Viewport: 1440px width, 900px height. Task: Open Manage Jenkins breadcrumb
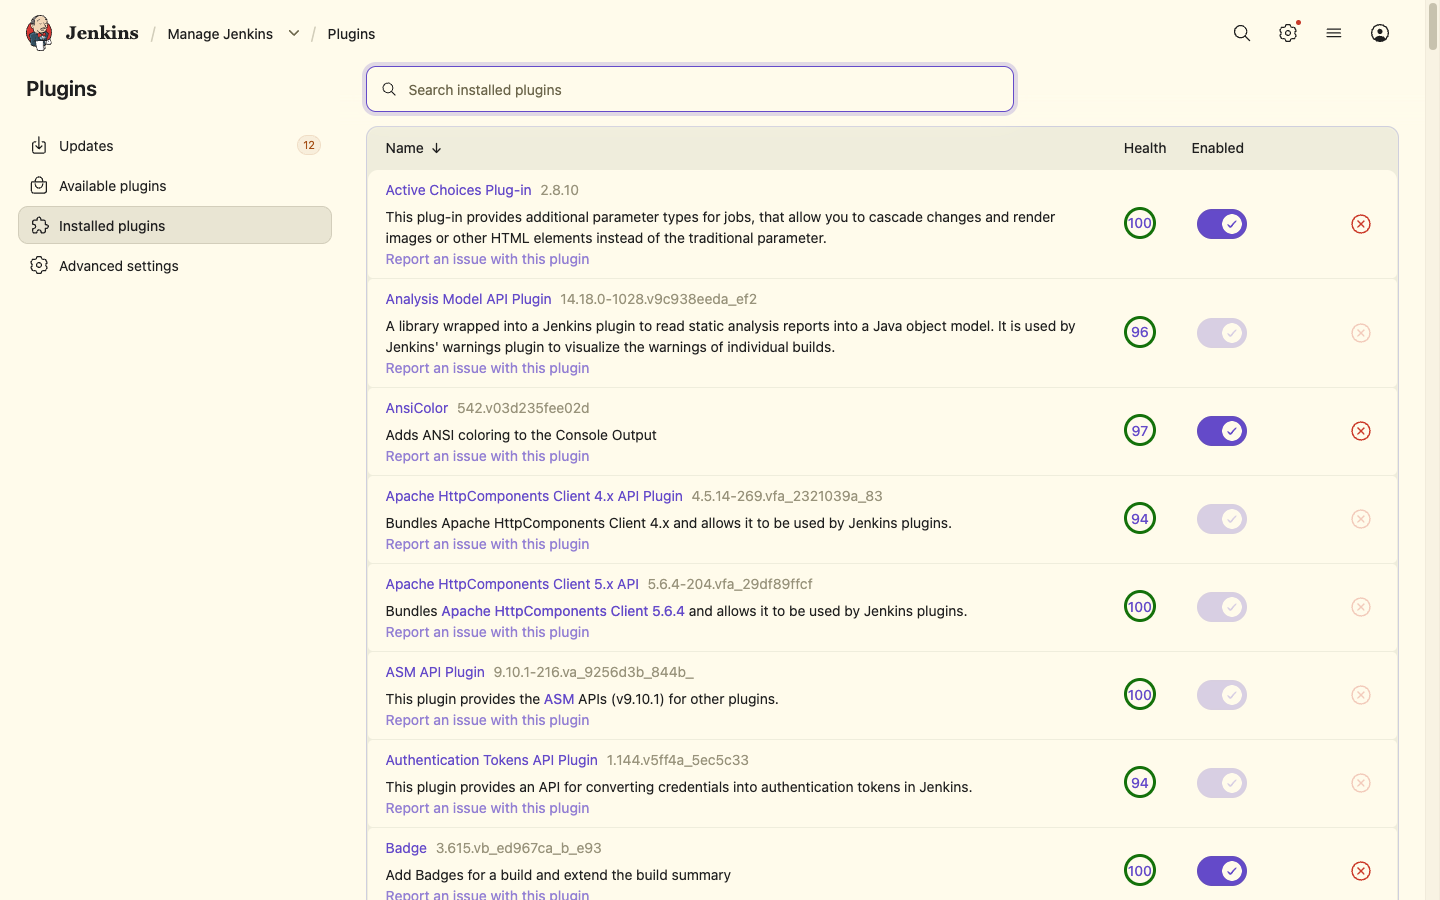coord(220,33)
